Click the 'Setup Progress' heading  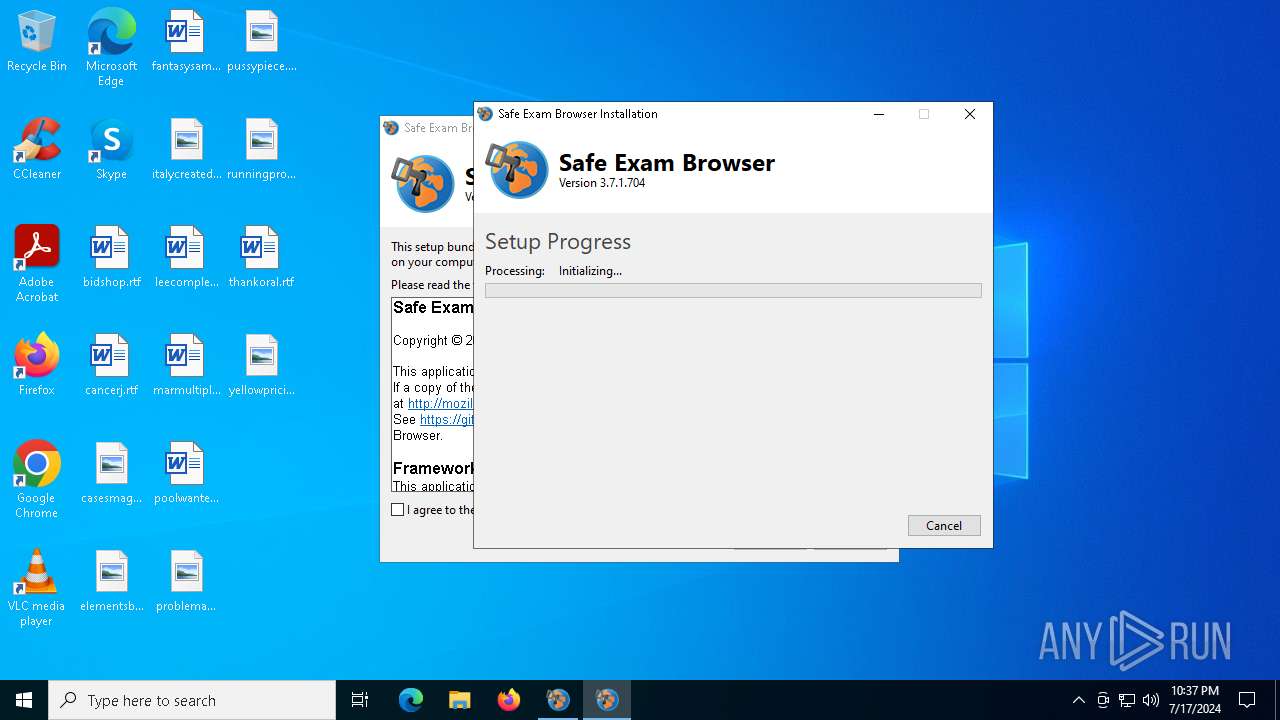click(558, 242)
